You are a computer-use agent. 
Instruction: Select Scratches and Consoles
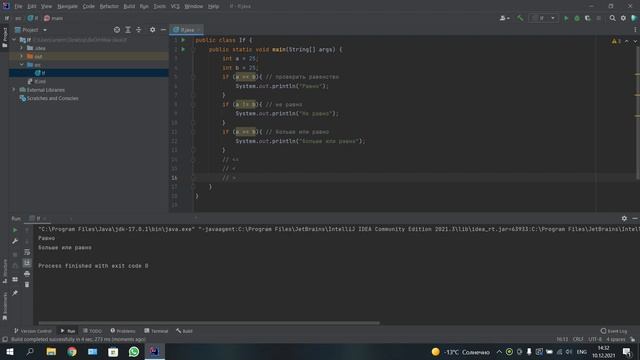tap(49, 98)
